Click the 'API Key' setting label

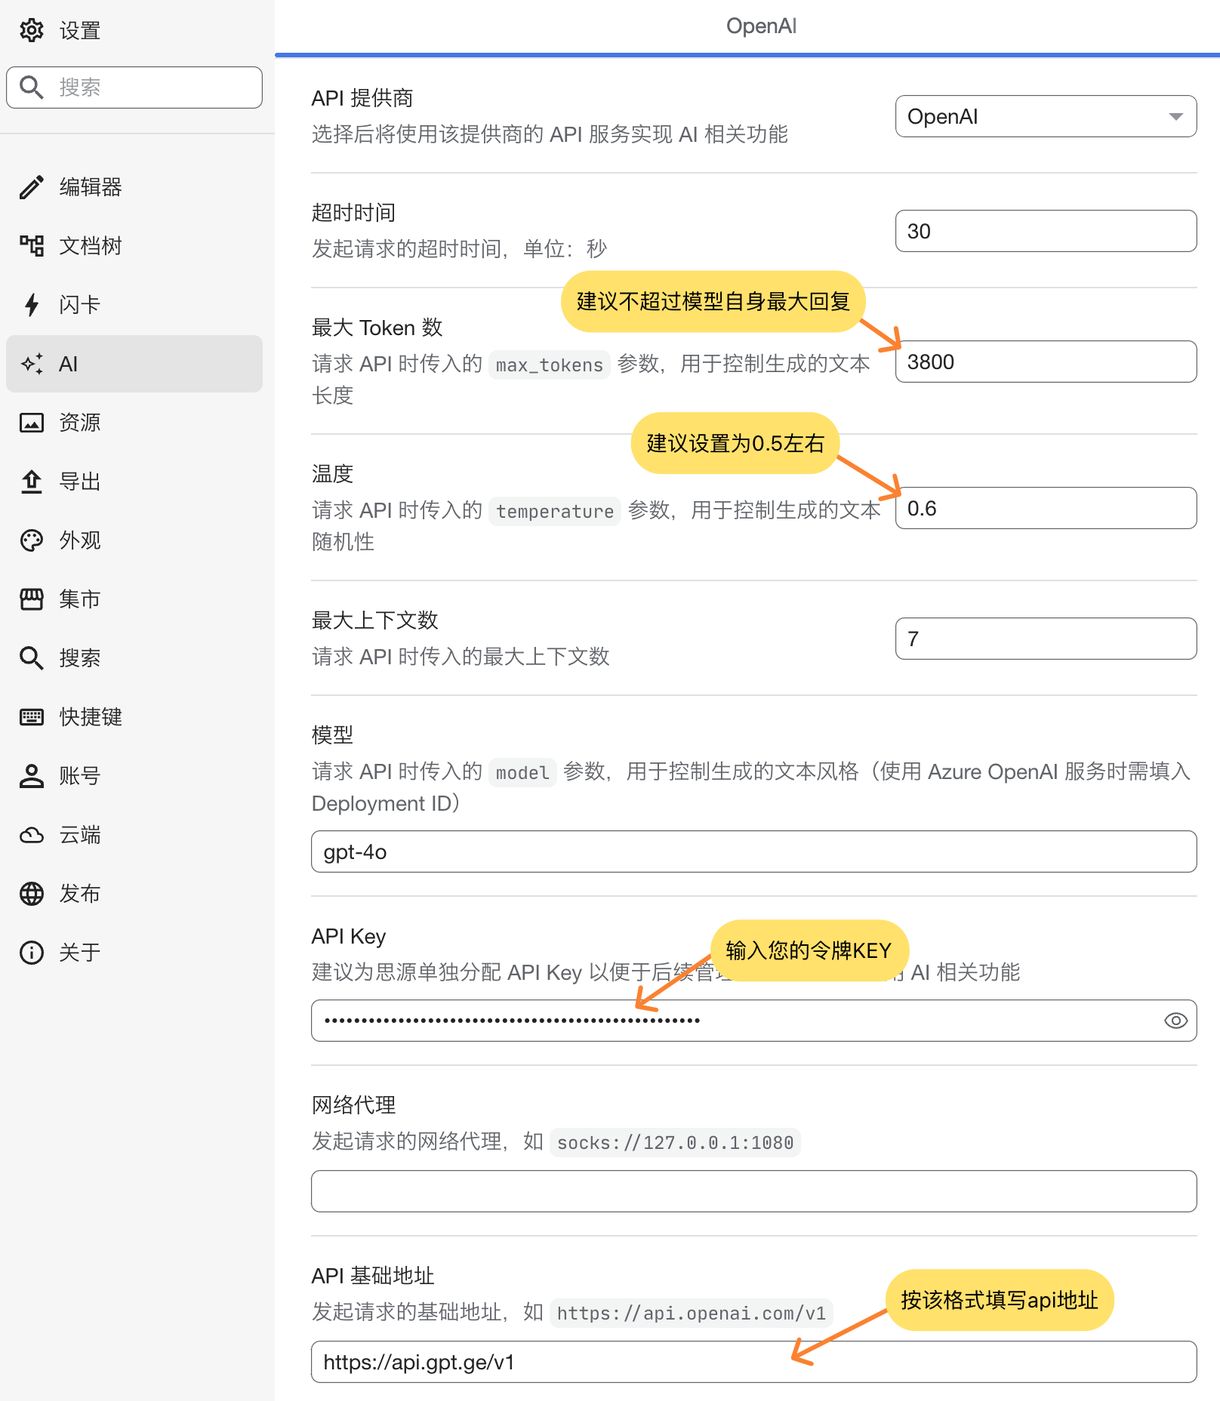(349, 936)
